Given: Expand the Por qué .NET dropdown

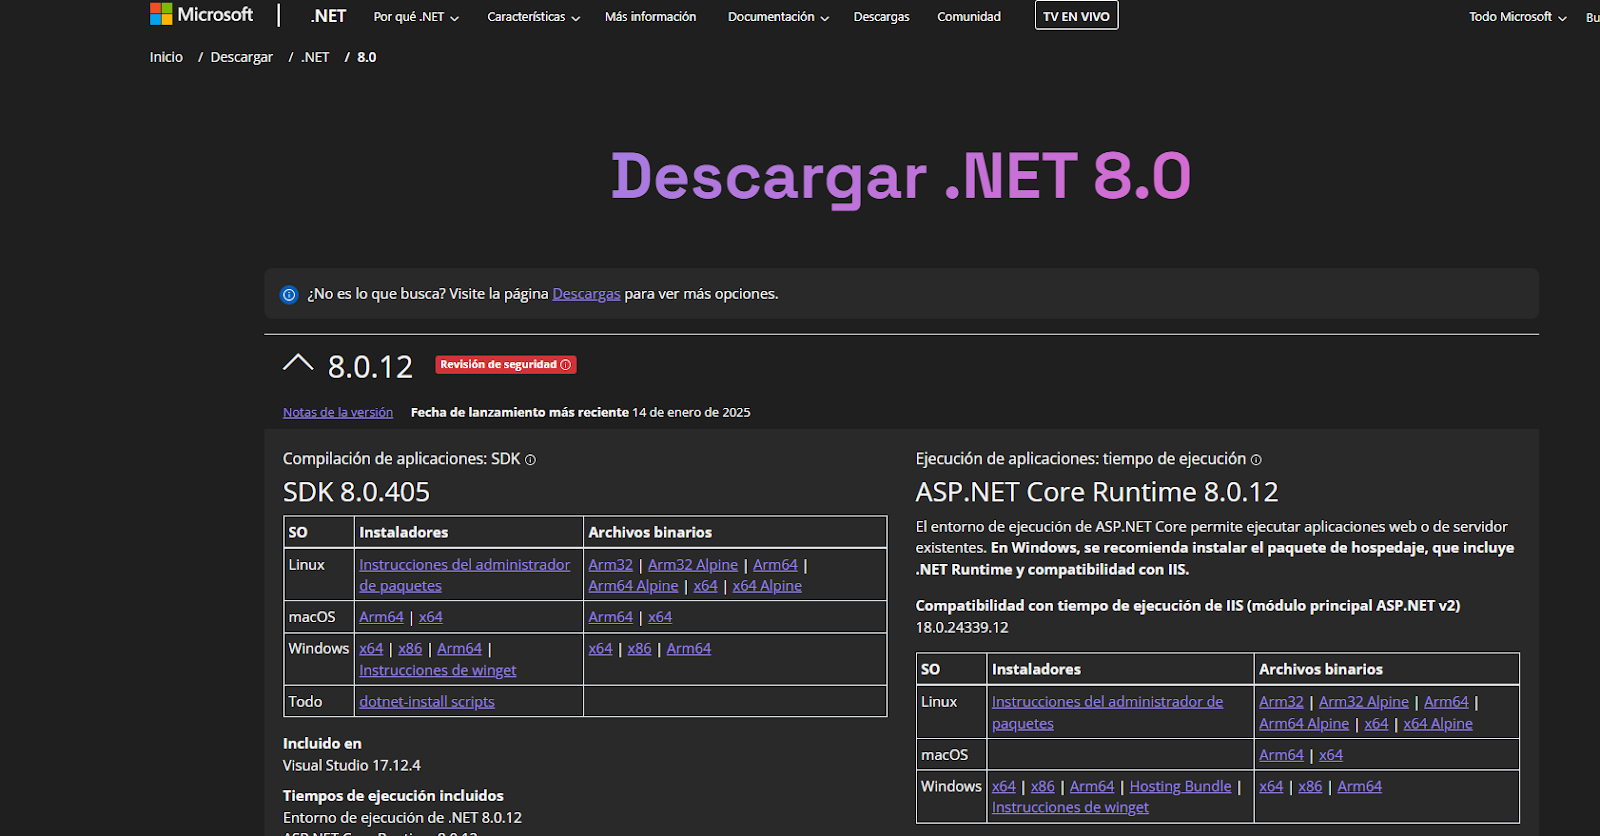Looking at the screenshot, I should pos(416,17).
